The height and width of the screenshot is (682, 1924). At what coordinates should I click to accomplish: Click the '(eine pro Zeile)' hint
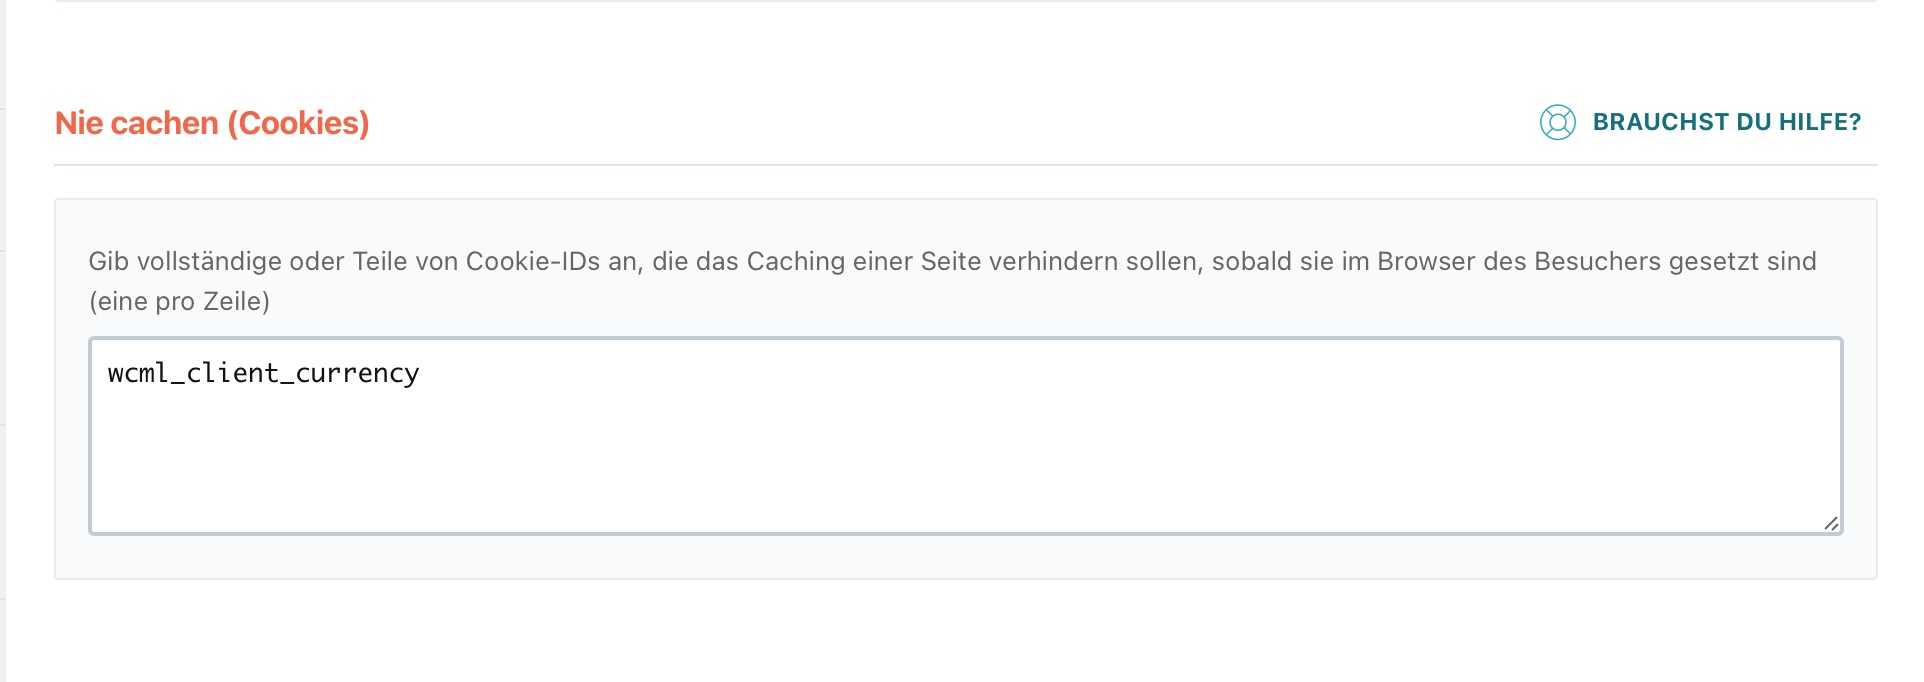(179, 301)
